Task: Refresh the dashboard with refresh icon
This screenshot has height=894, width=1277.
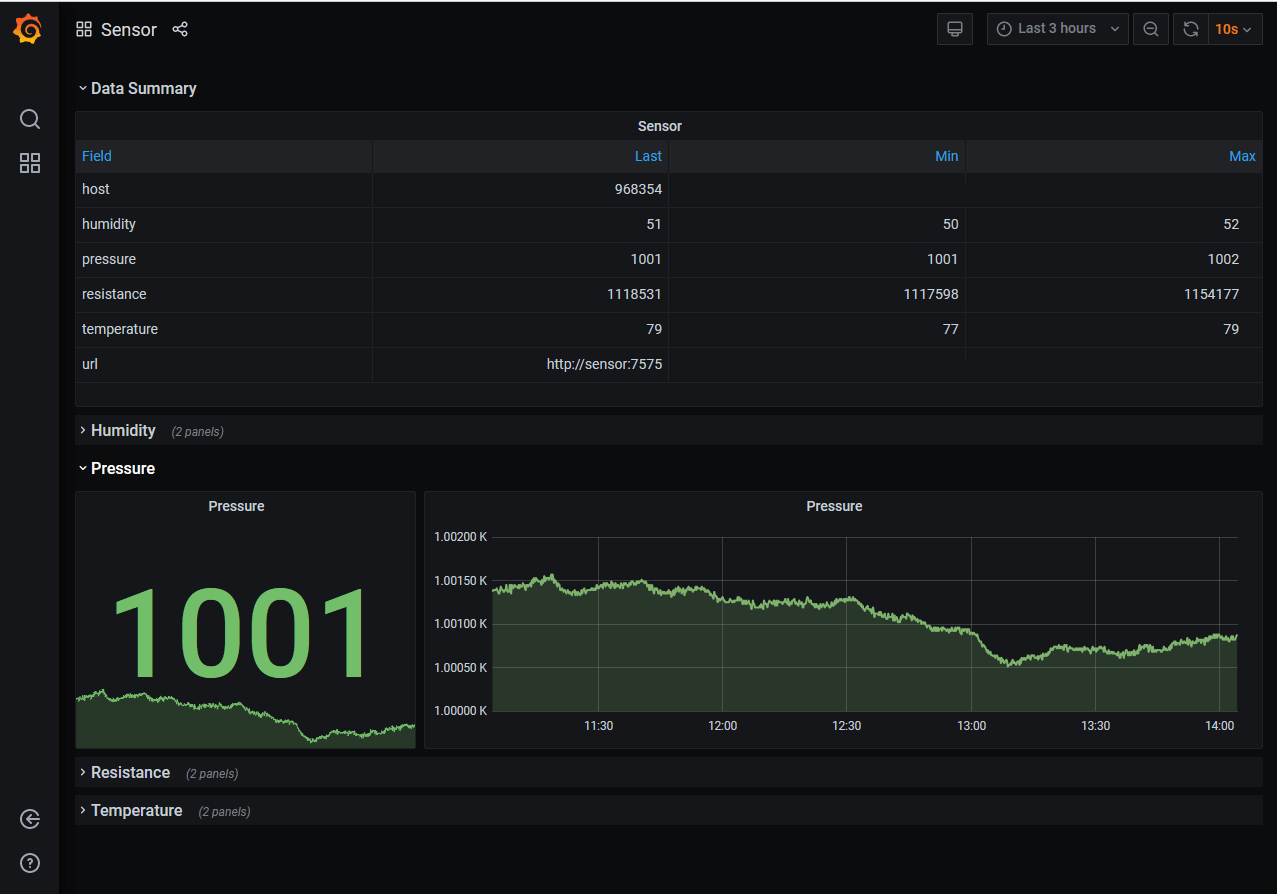Action: tap(1190, 29)
